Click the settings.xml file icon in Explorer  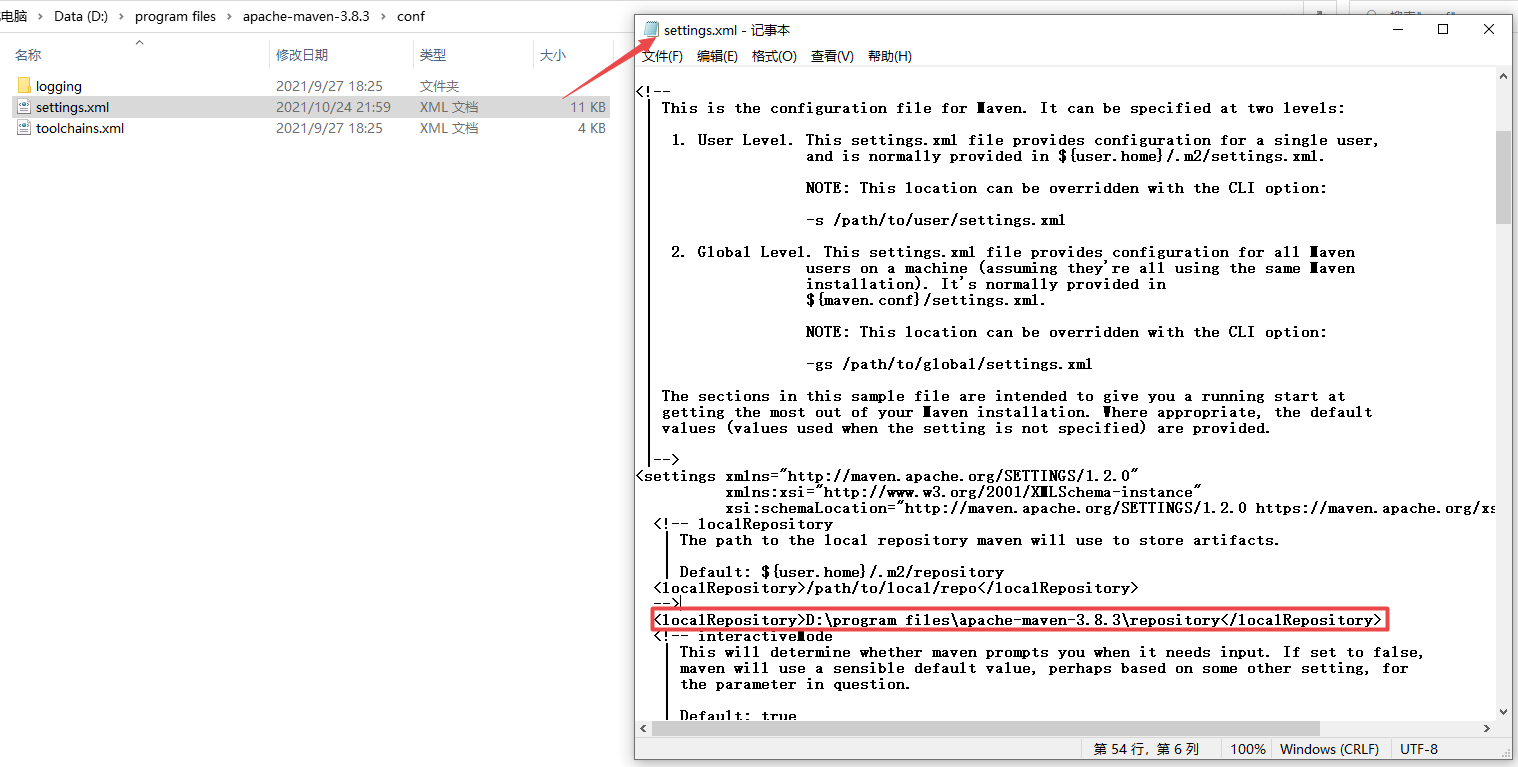[x=24, y=107]
